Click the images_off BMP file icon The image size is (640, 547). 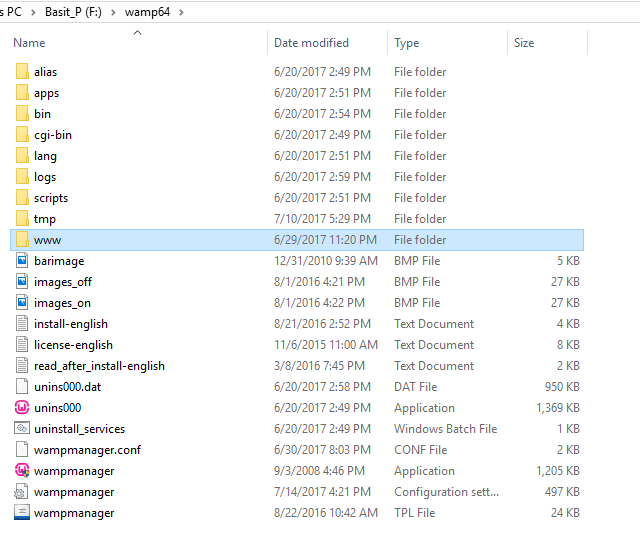point(22,282)
